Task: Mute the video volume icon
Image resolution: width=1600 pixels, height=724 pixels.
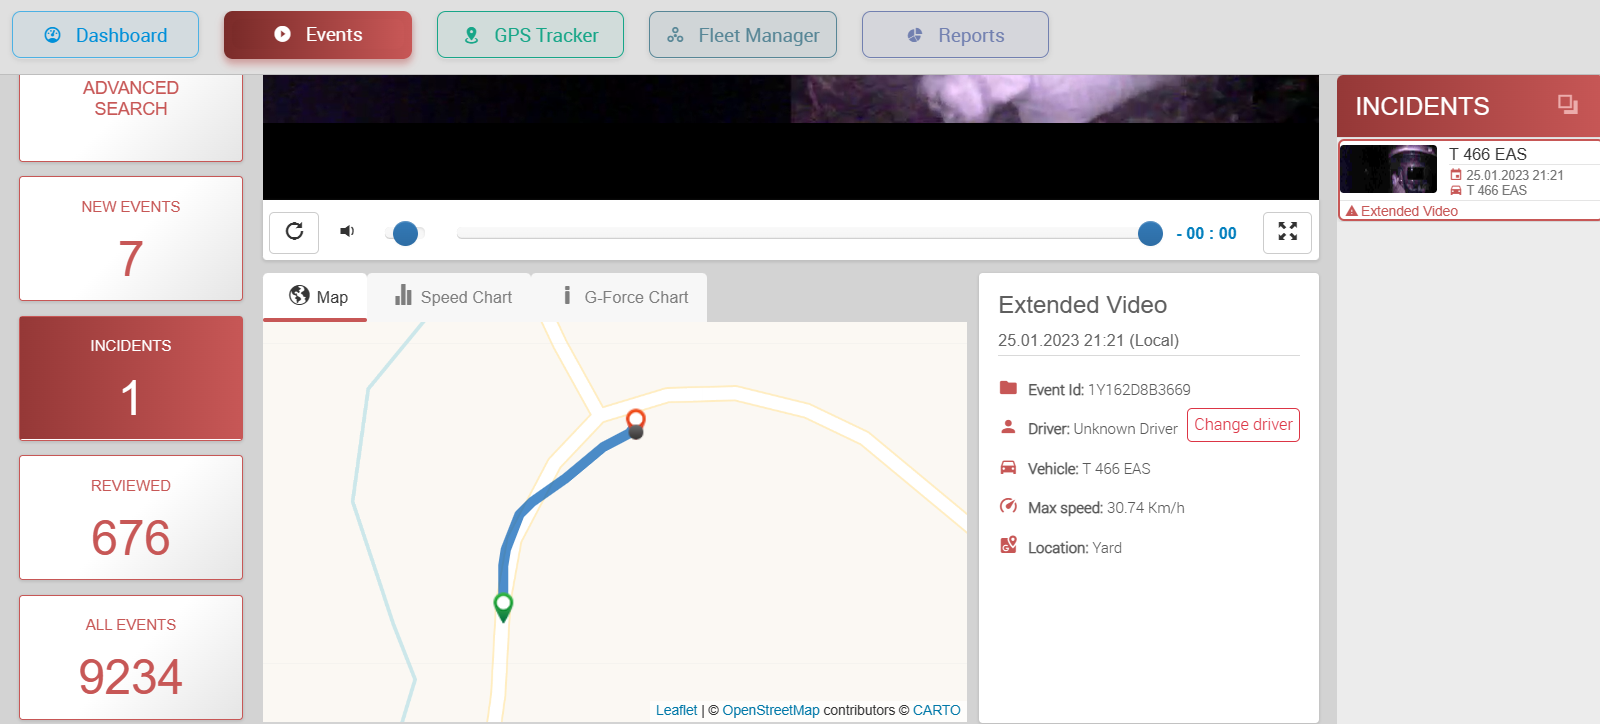Action: click(347, 232)
